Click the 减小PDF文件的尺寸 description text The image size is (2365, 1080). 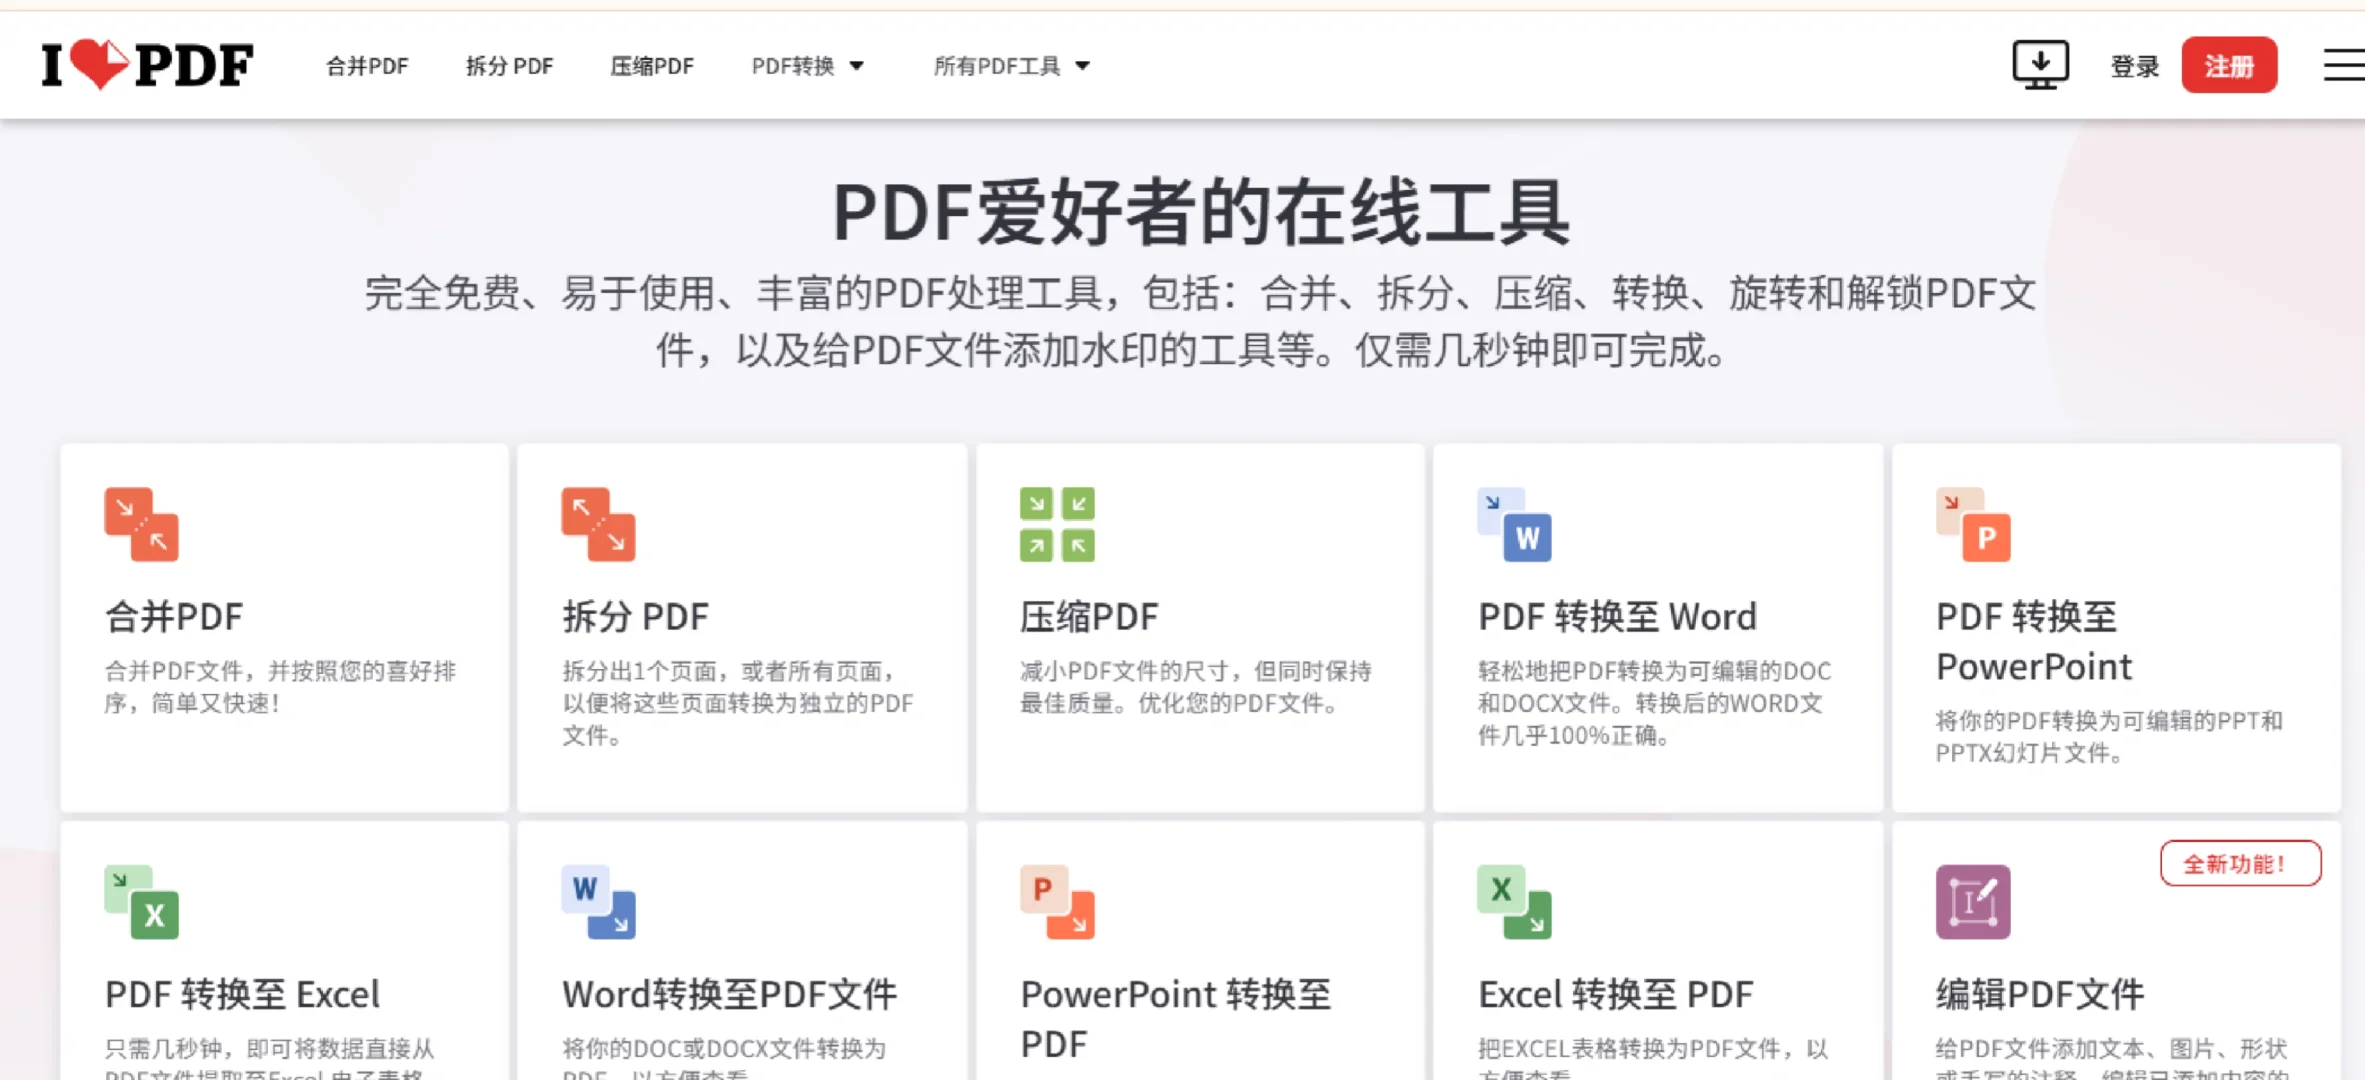tap(1196, 686)
